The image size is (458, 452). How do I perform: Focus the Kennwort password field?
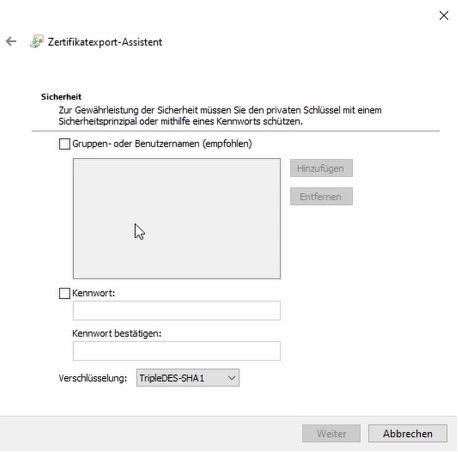[177, 310]
